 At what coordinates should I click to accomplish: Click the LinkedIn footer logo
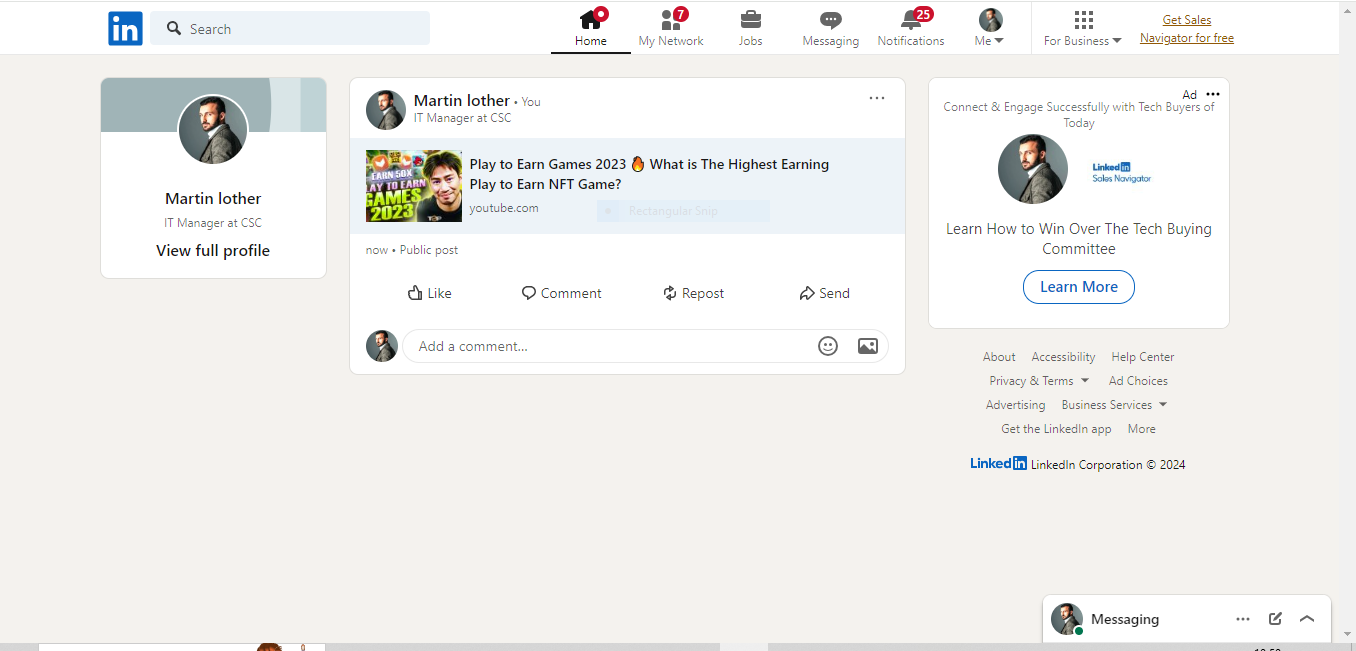click(998, 463)
